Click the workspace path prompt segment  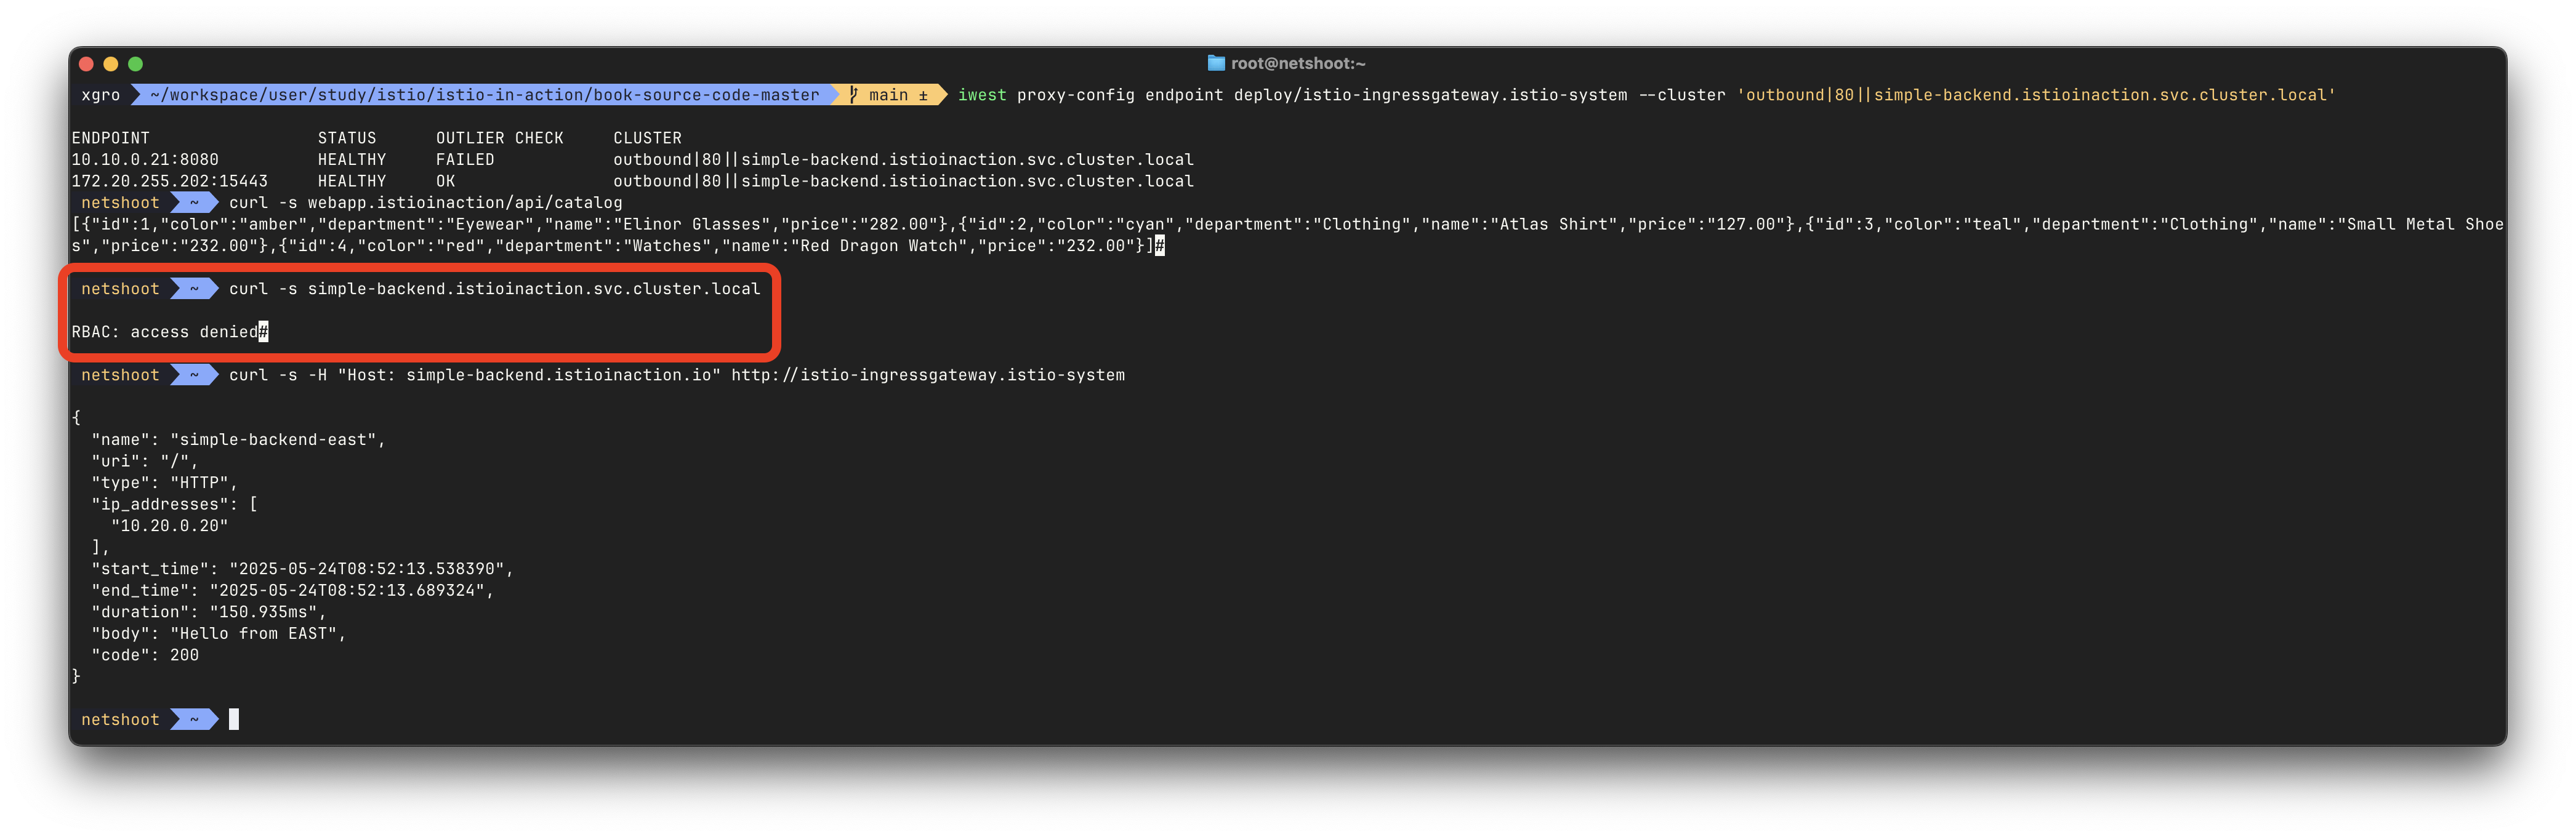tap(484, 95)
